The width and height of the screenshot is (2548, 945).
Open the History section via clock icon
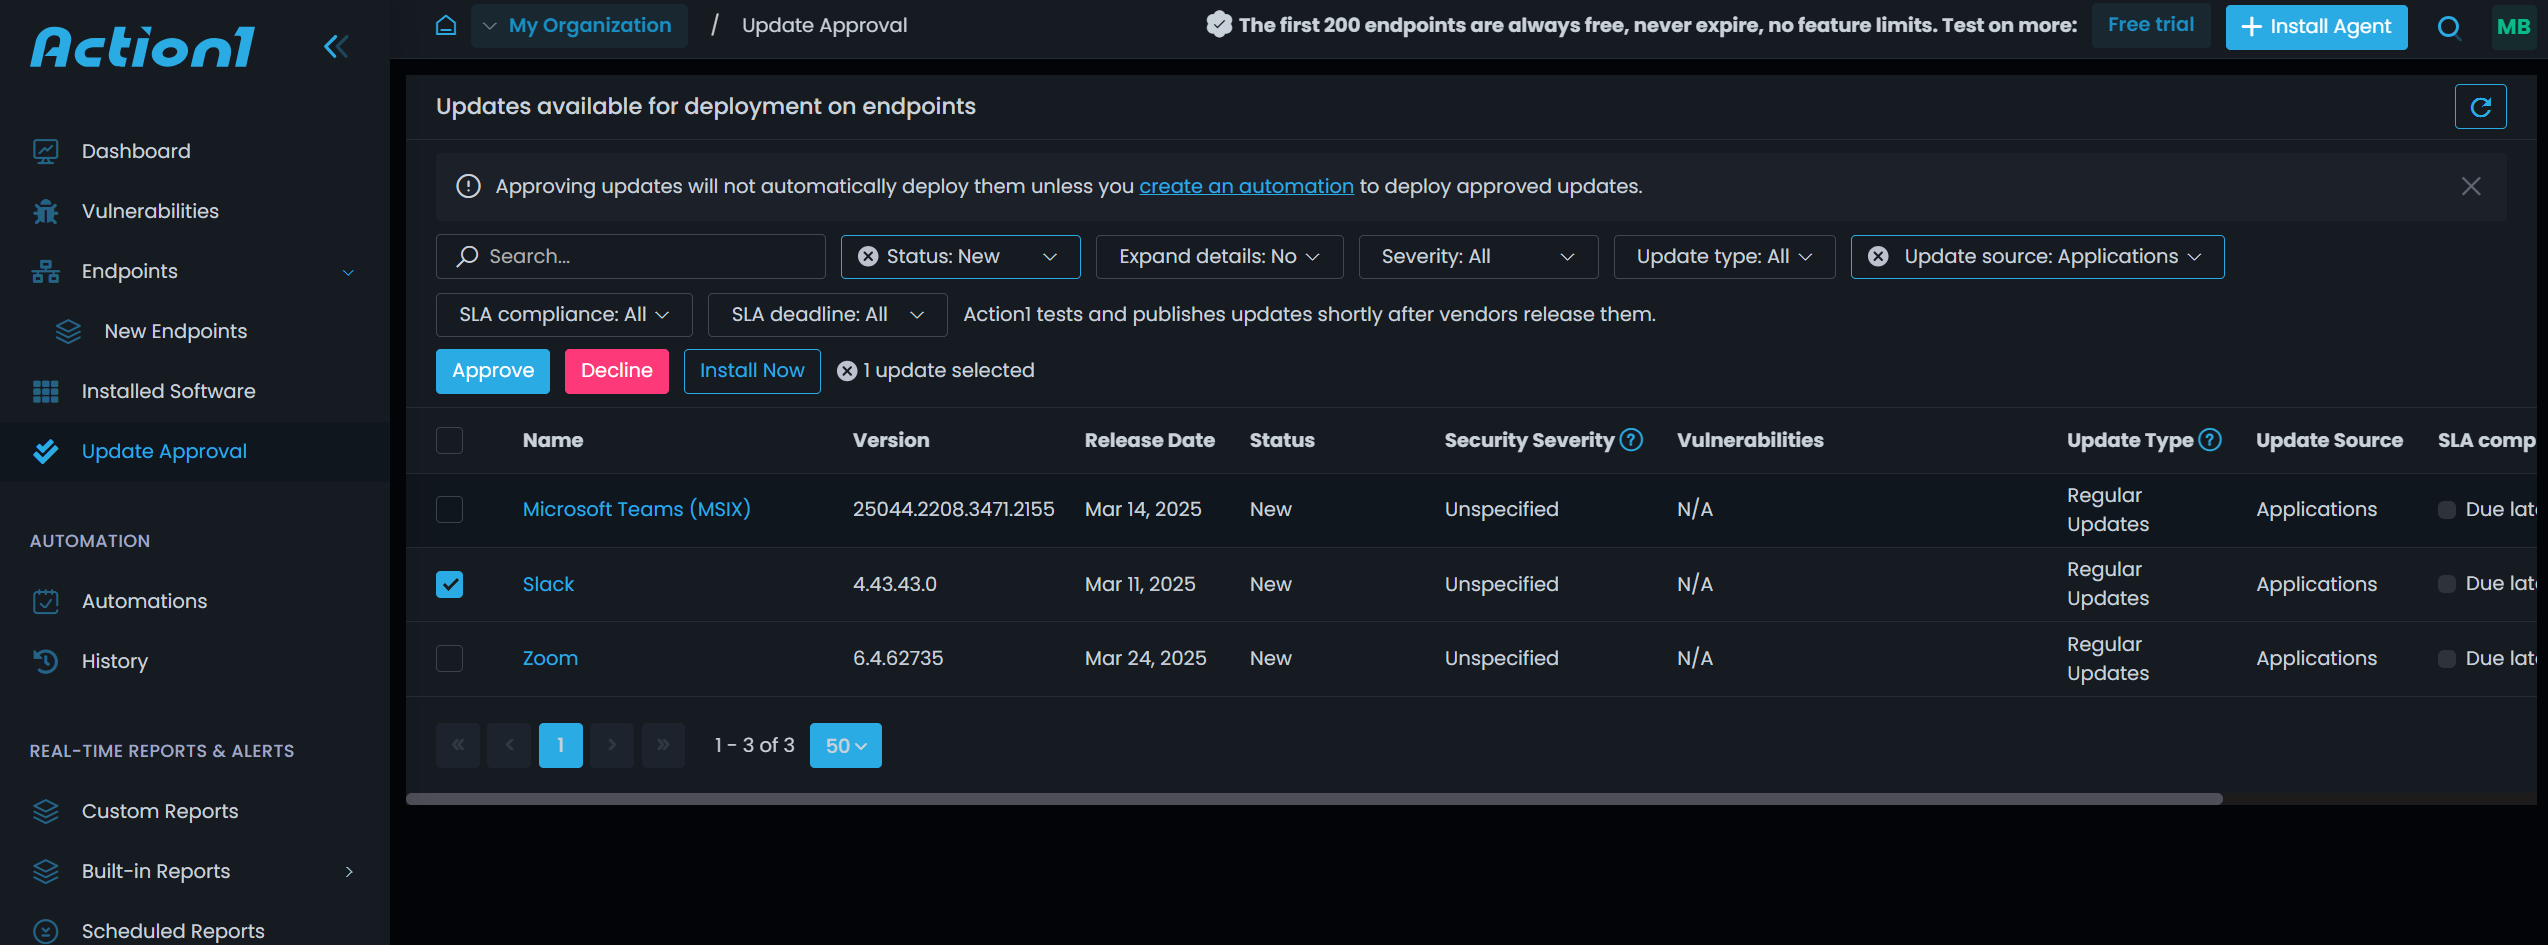pos(46,661)
